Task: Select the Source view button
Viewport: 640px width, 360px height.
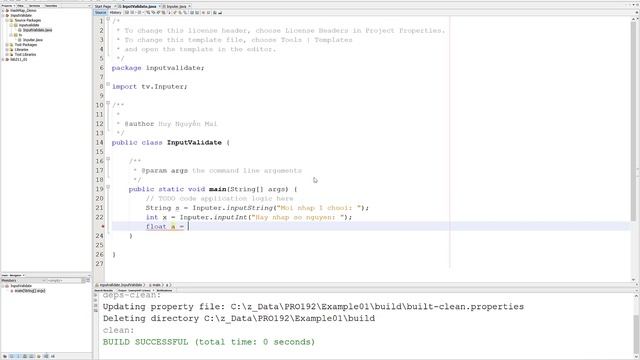Action: pos(100,13)
